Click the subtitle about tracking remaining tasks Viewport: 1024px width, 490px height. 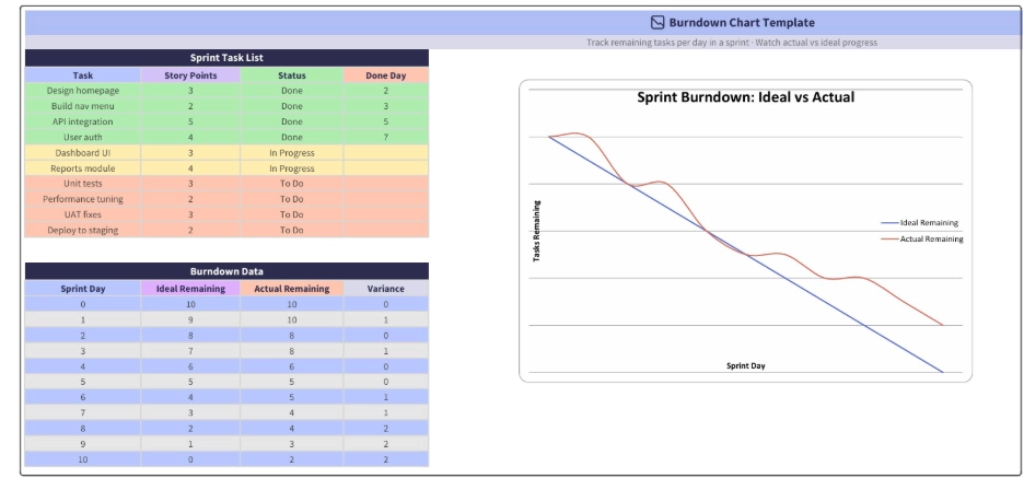coord(731,42)
